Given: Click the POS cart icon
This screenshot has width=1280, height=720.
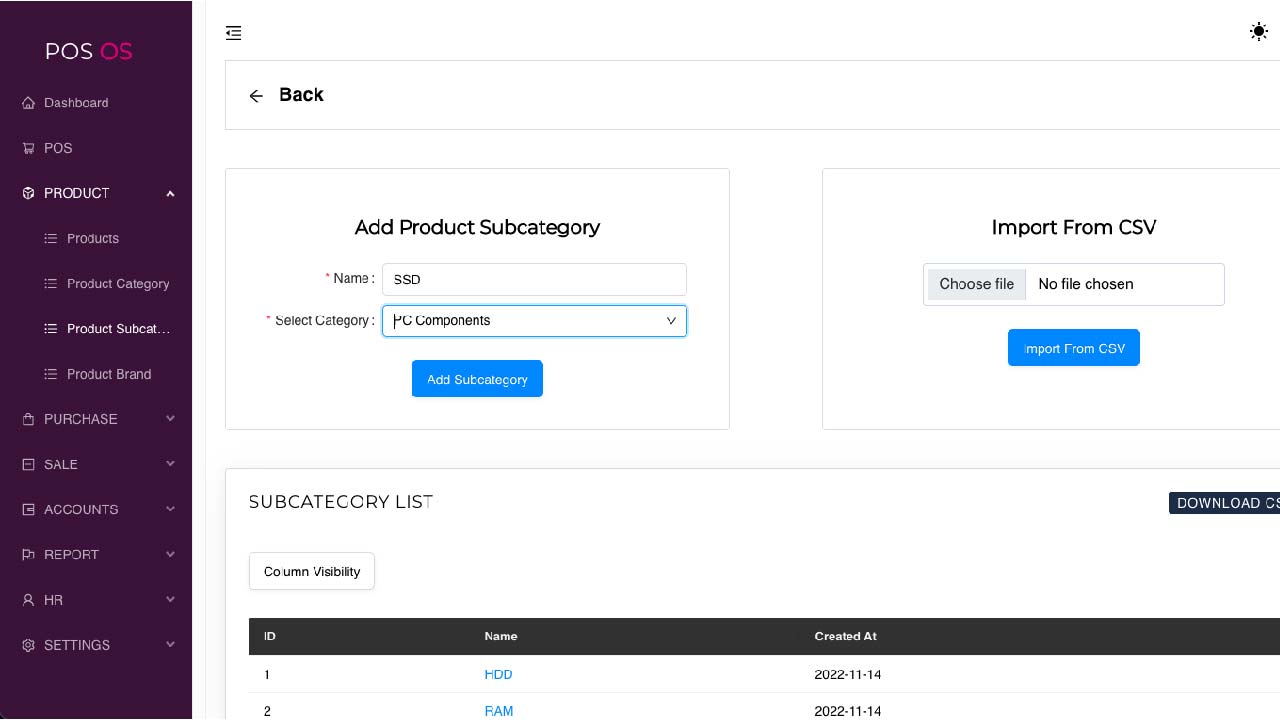Looking at the screenshot, I should click(x=28, y=148).
